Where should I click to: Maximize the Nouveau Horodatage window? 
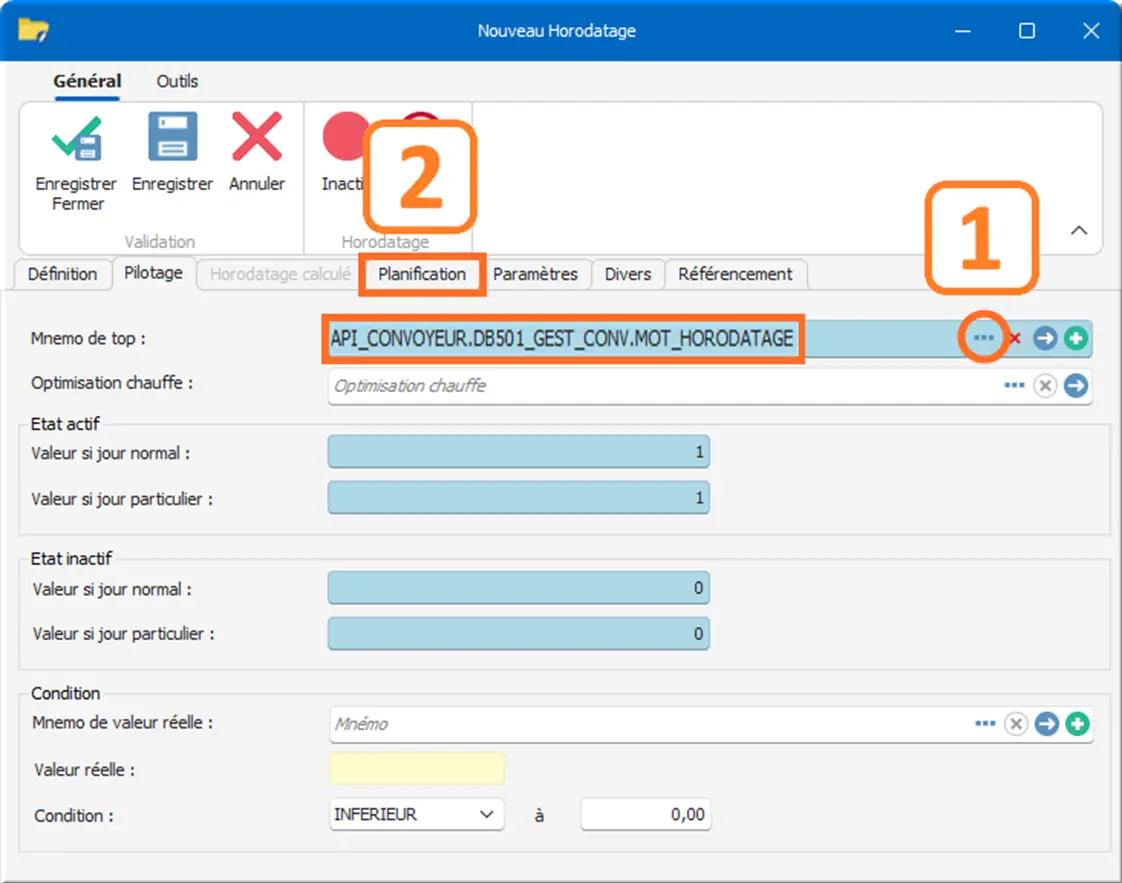[1026, 31]
